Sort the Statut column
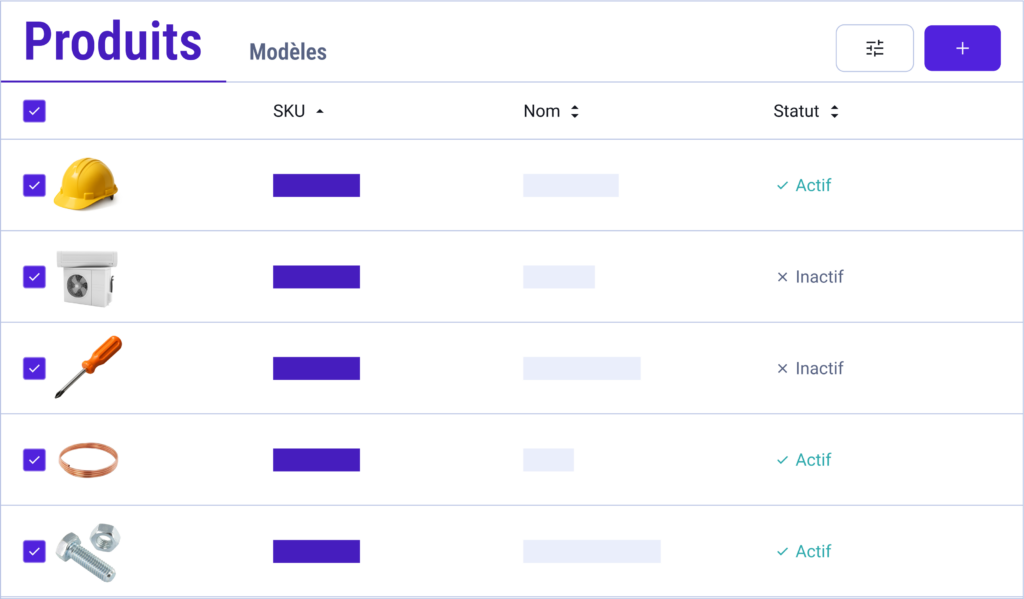1024x599 pixels. click(x=835, y=112)
